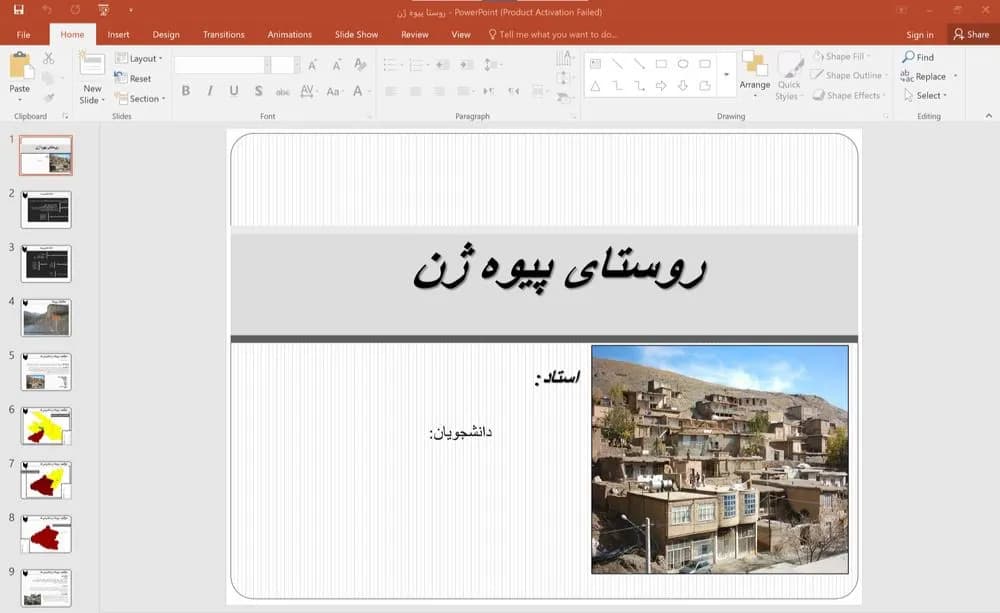
Task: Open the Numbering list dropdown
Action: (x=418, y=64)
